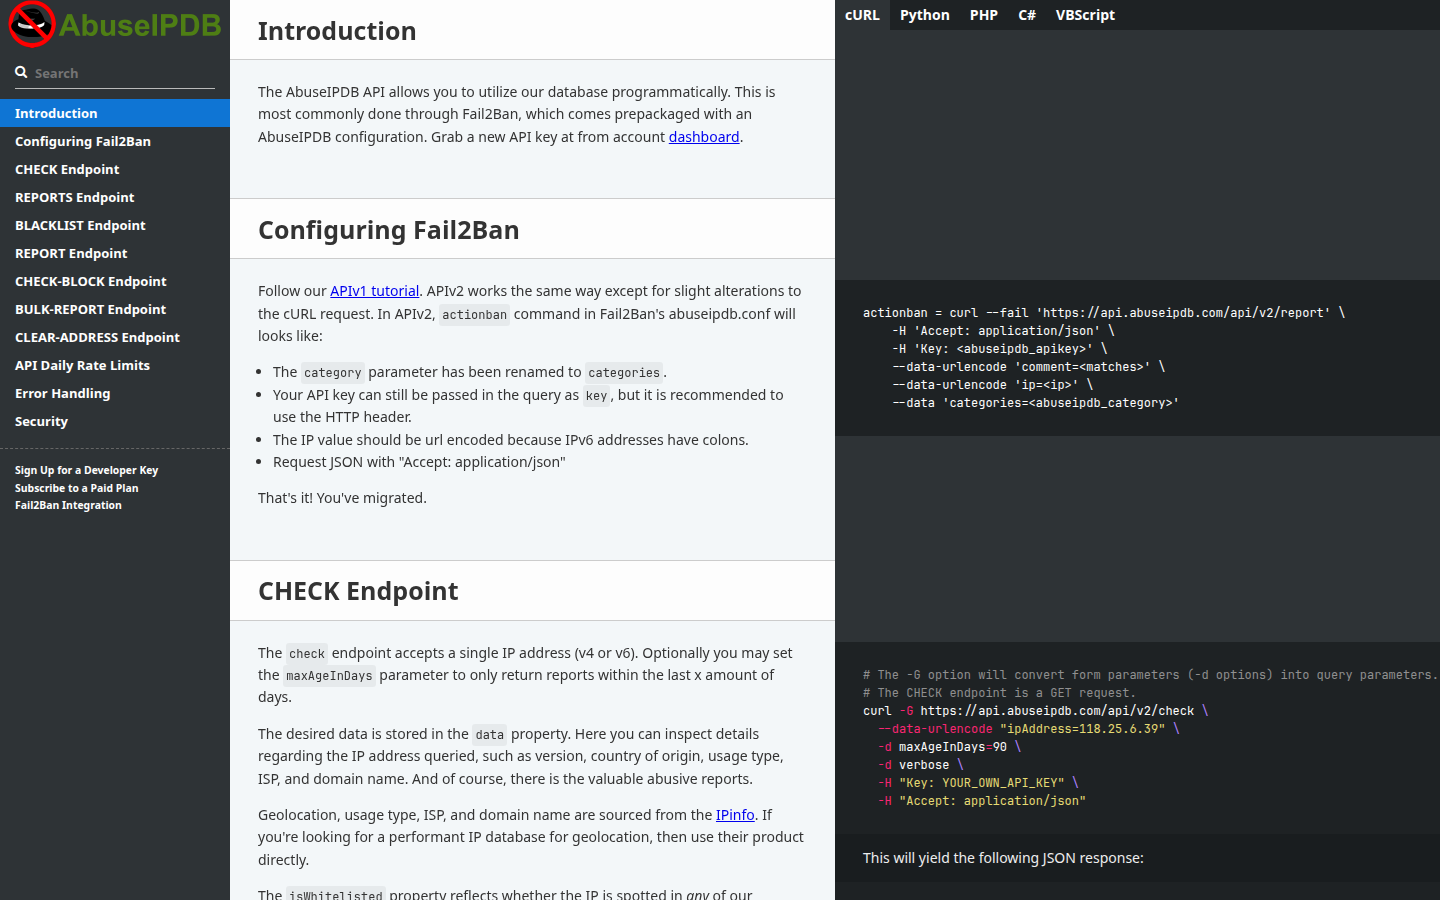Switch code samples to PHP tab
Image resolution: width=1440 pixels, height=900 pixels.
coord(984,15)
